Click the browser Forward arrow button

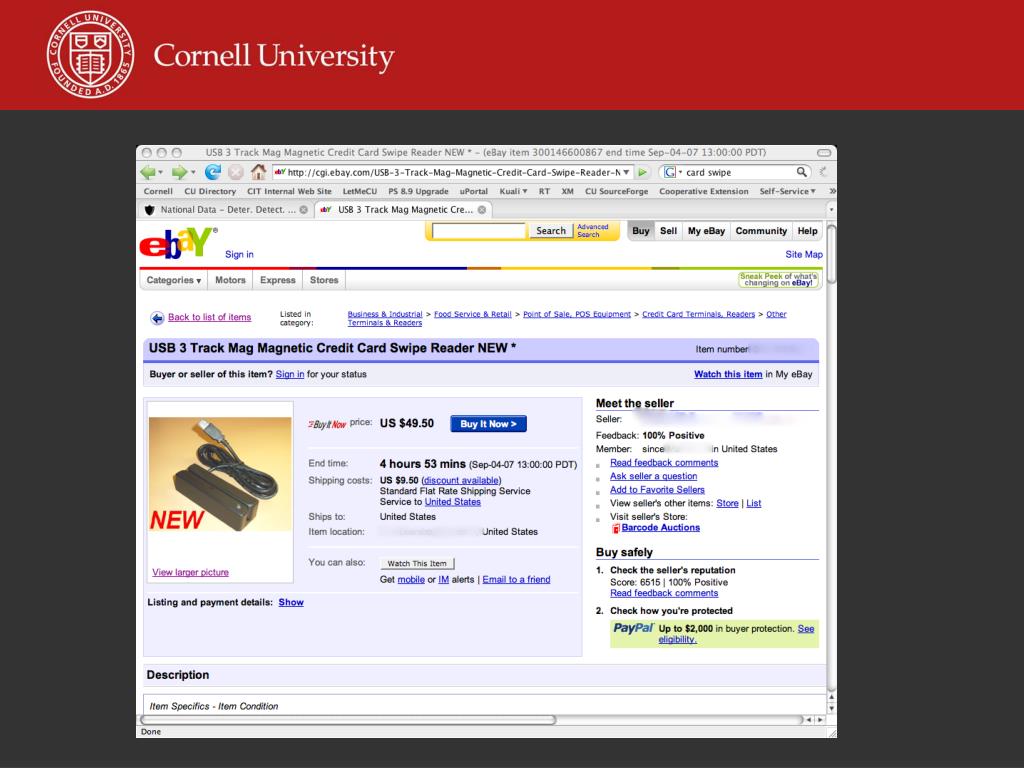tap(179, 172)
